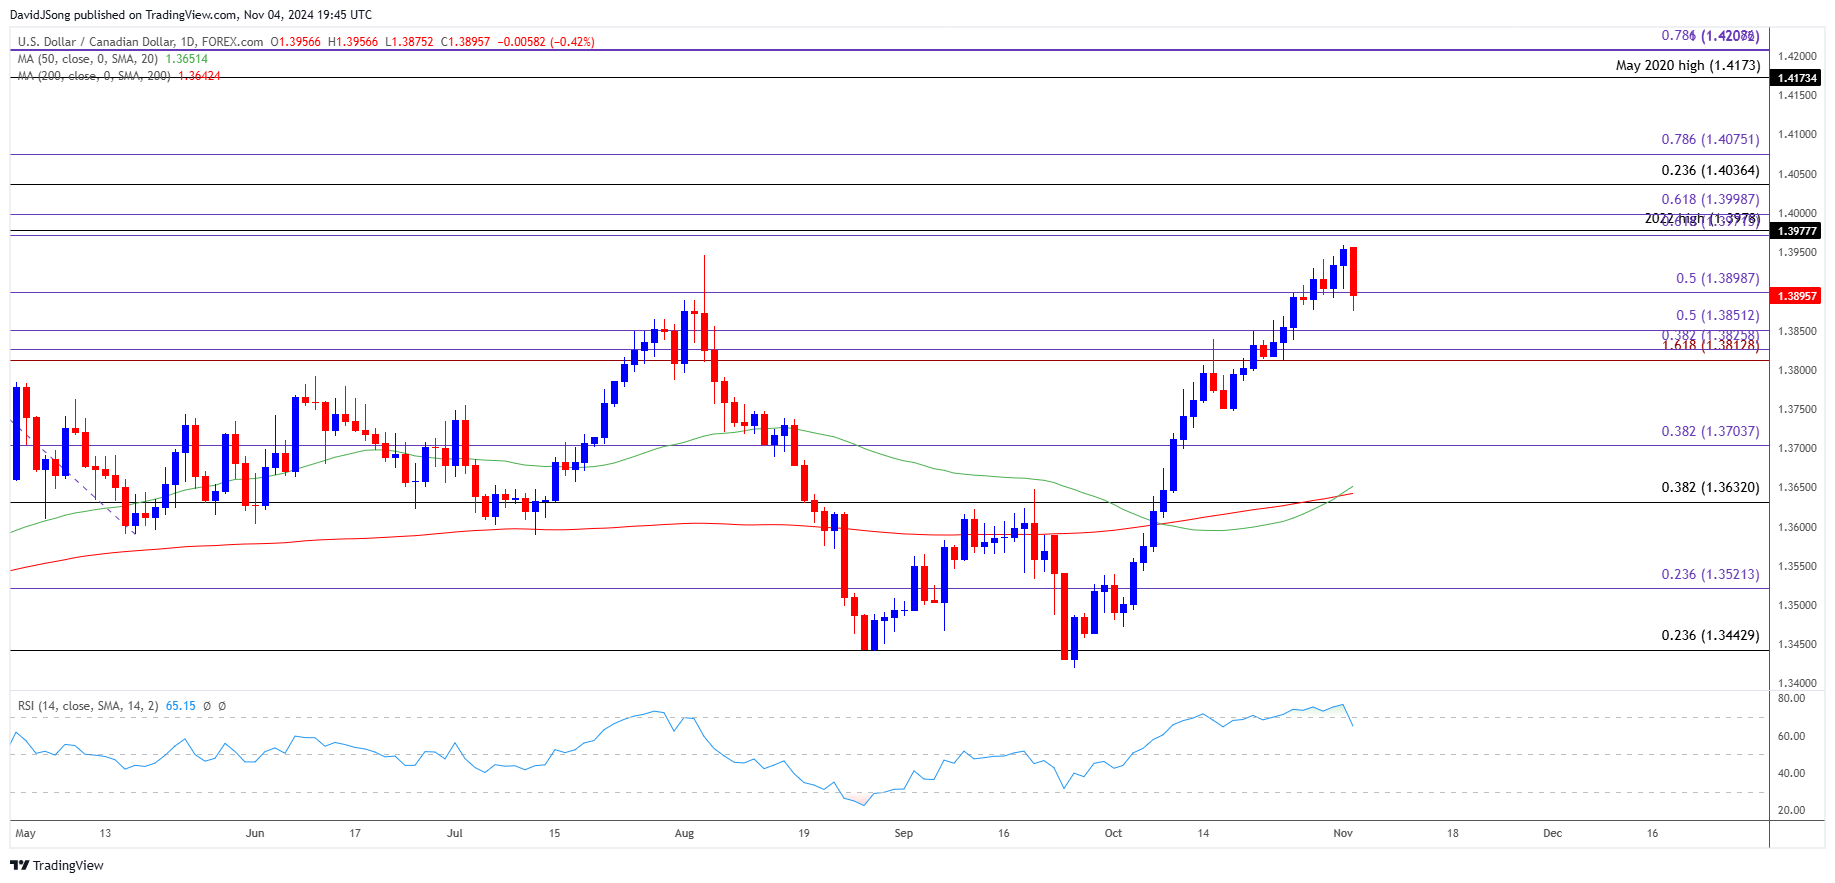
Task: Click the RSI value 65.15
Action: tap(180, 706)
